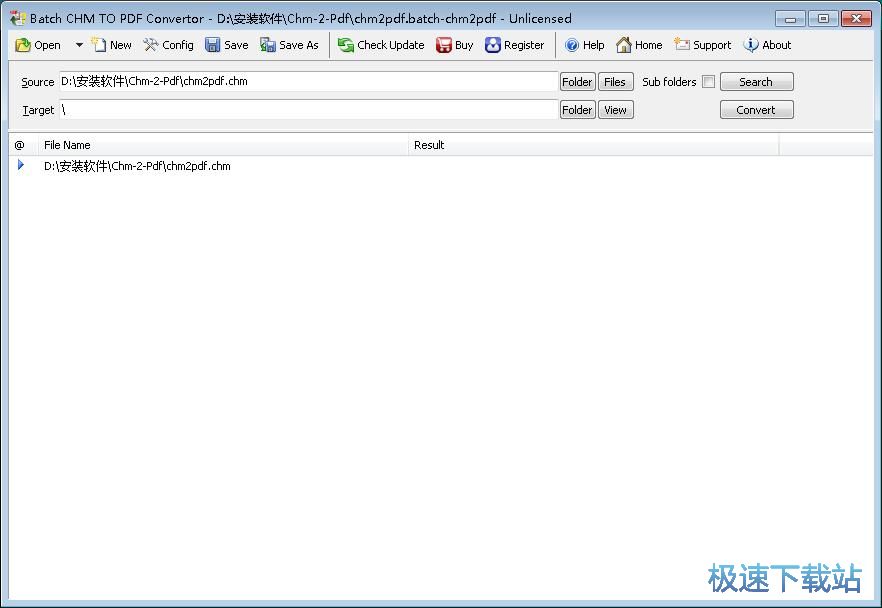Click the @ column header
882x608 pixels.
point(23,145)
